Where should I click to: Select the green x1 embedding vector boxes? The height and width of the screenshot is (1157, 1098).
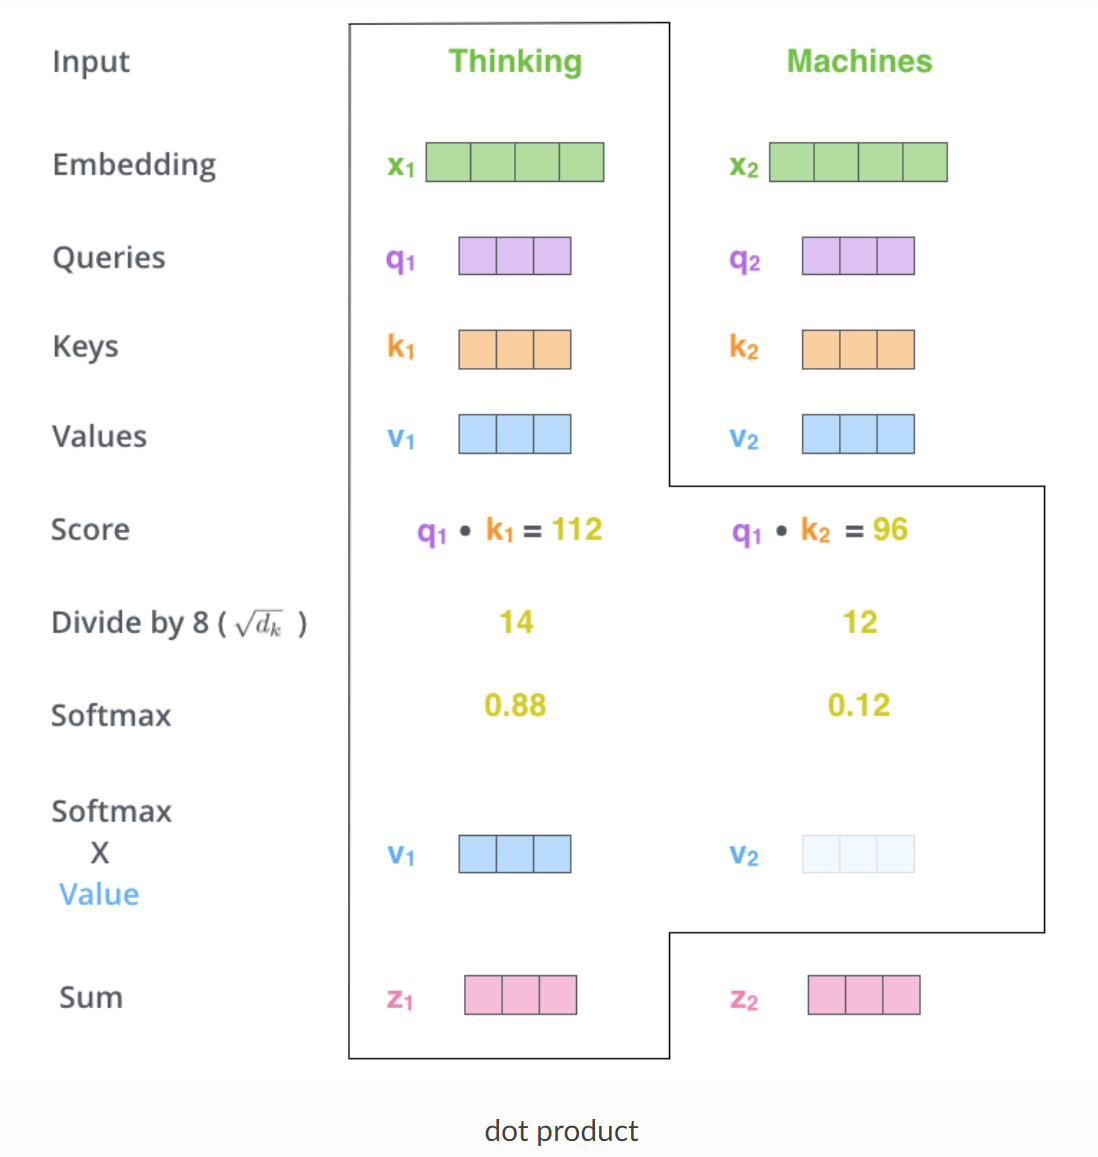coord(515,162)
